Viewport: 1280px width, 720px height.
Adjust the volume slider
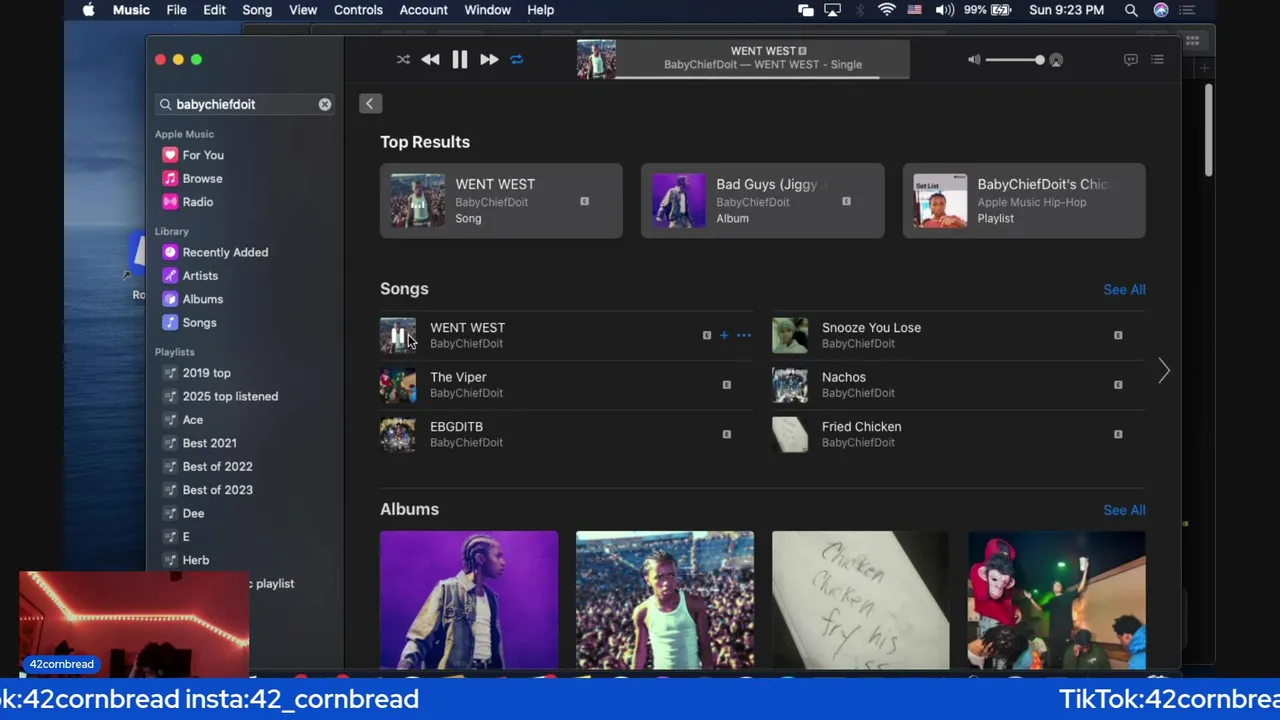pyautogui.click(x=1014, y=60)
